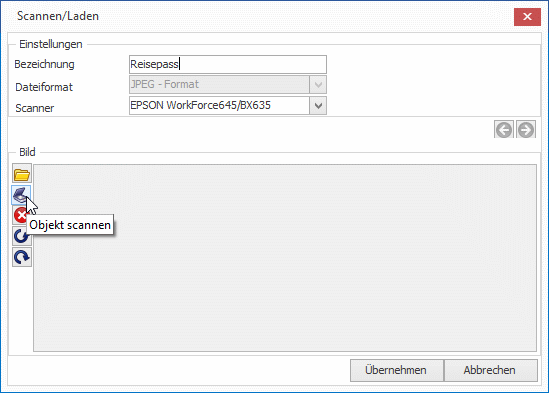Screen dimensions: 549x393
Task: Close the Scannen/Laden dialog window
Action: [x=527, y=16]
